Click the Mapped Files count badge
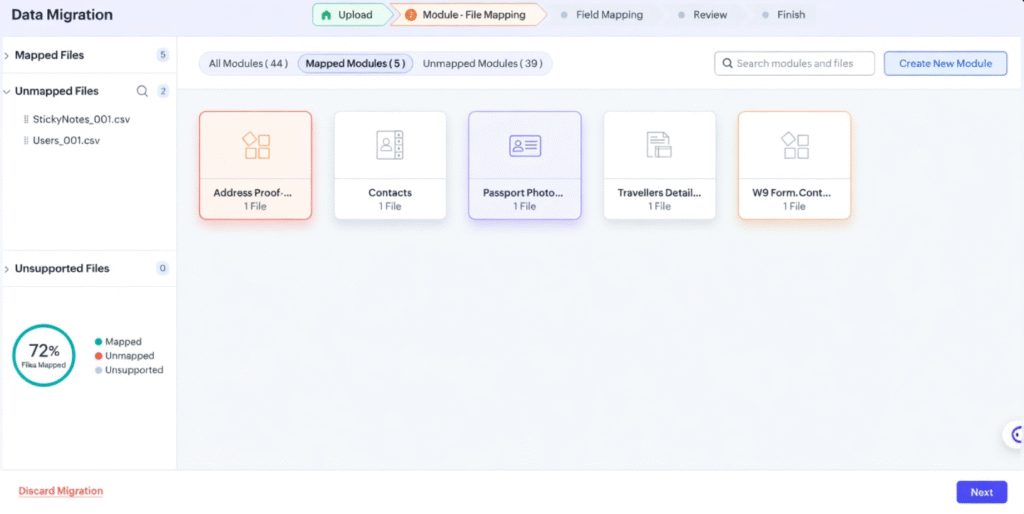1024x514 pixels. (x=163, y=55)
